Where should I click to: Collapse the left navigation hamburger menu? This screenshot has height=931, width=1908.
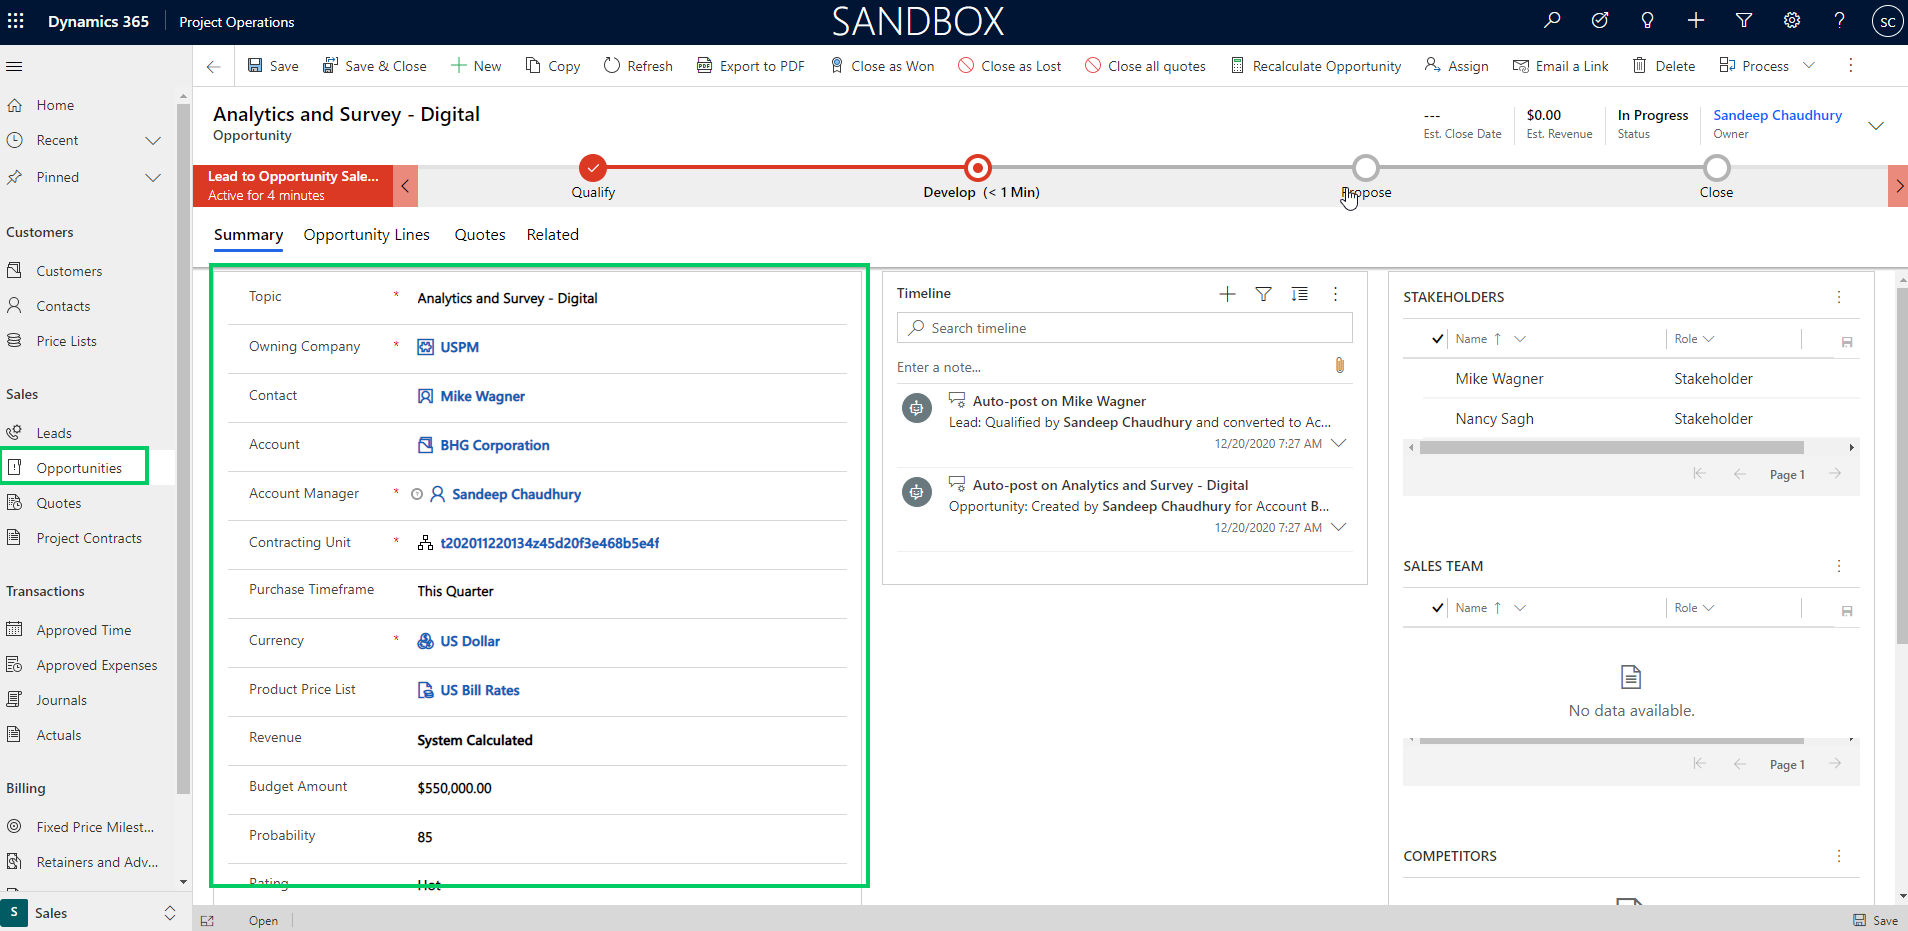pos(15,67)
